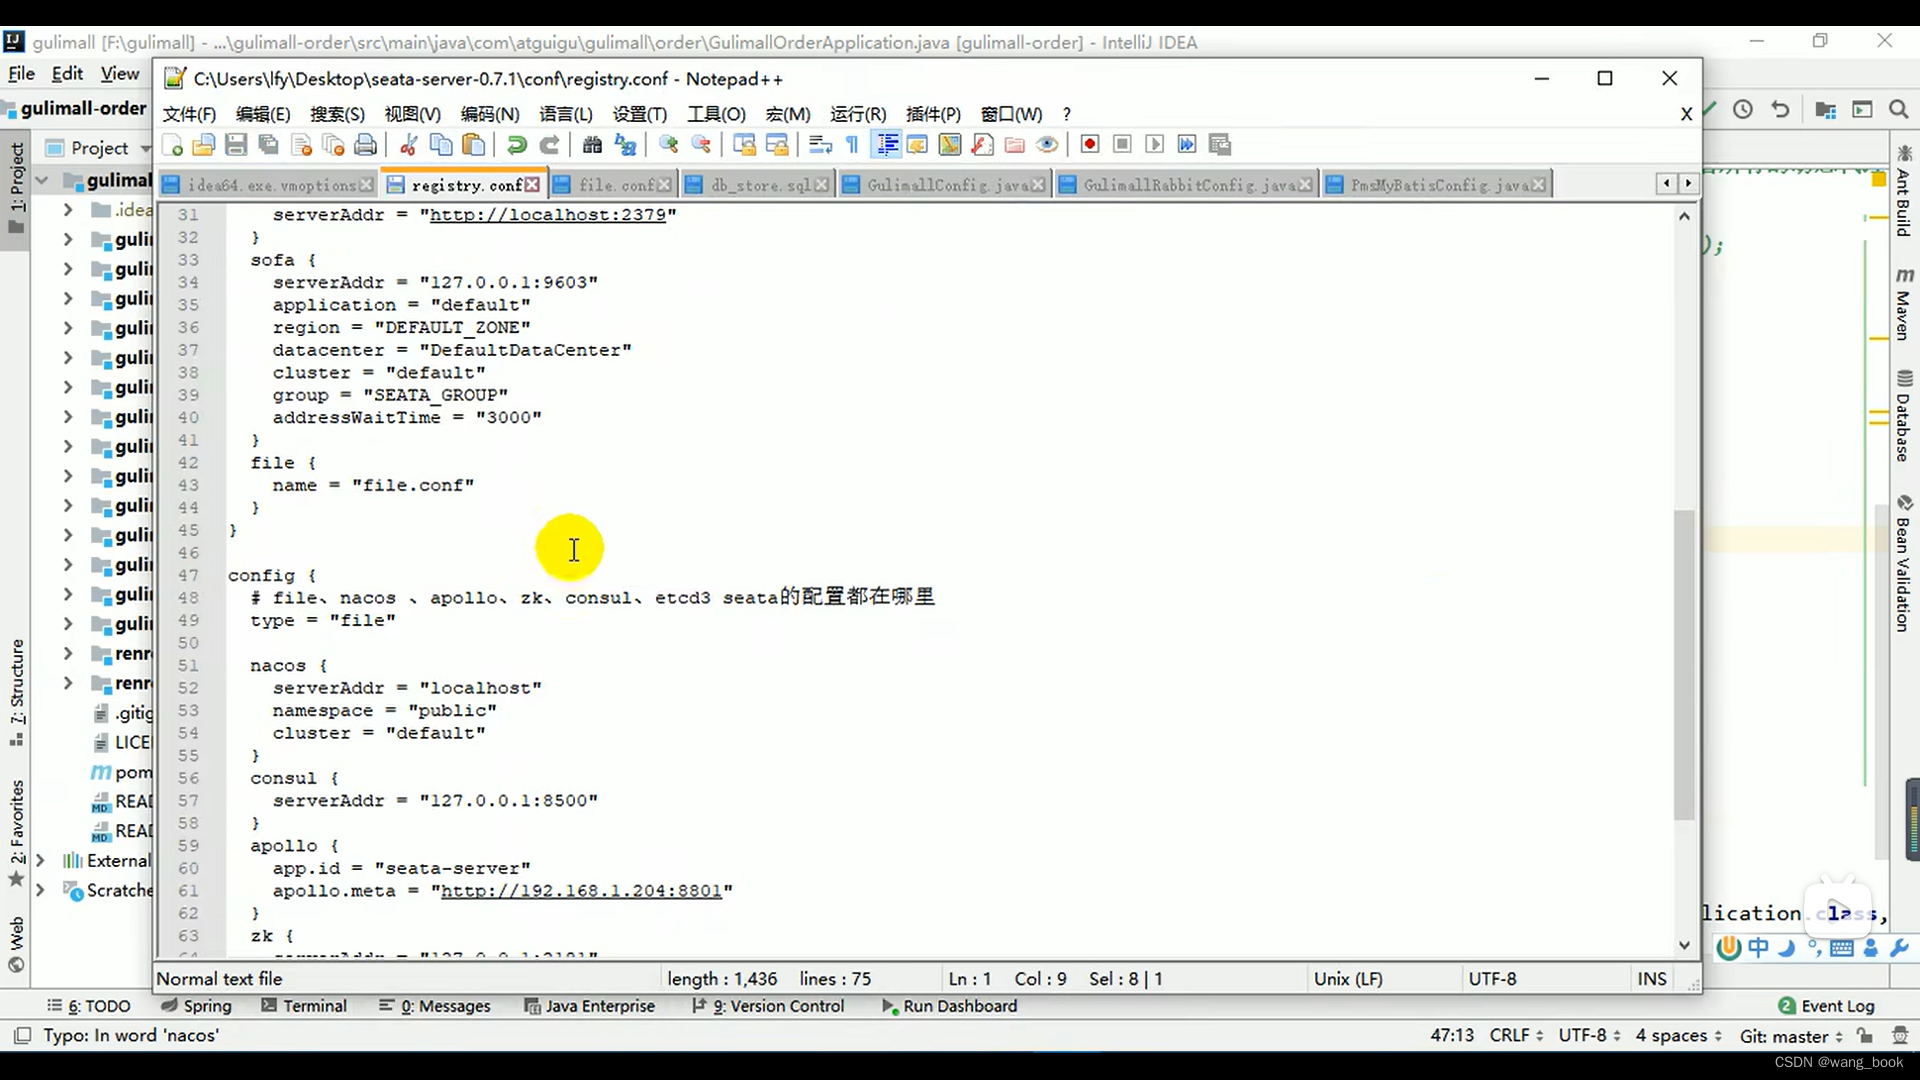The image size is (1920, 1080).
Task: Click the New file icon in Notepad++
Action: coord(172,145)
